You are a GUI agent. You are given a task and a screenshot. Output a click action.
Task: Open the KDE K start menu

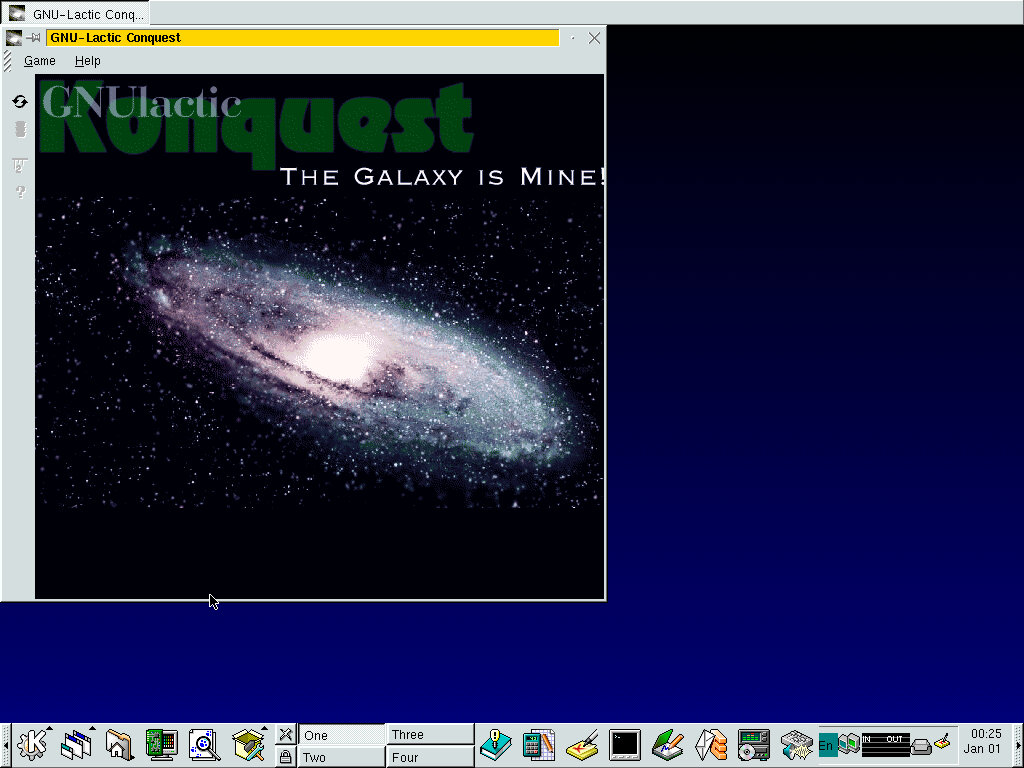coord(34,744)
